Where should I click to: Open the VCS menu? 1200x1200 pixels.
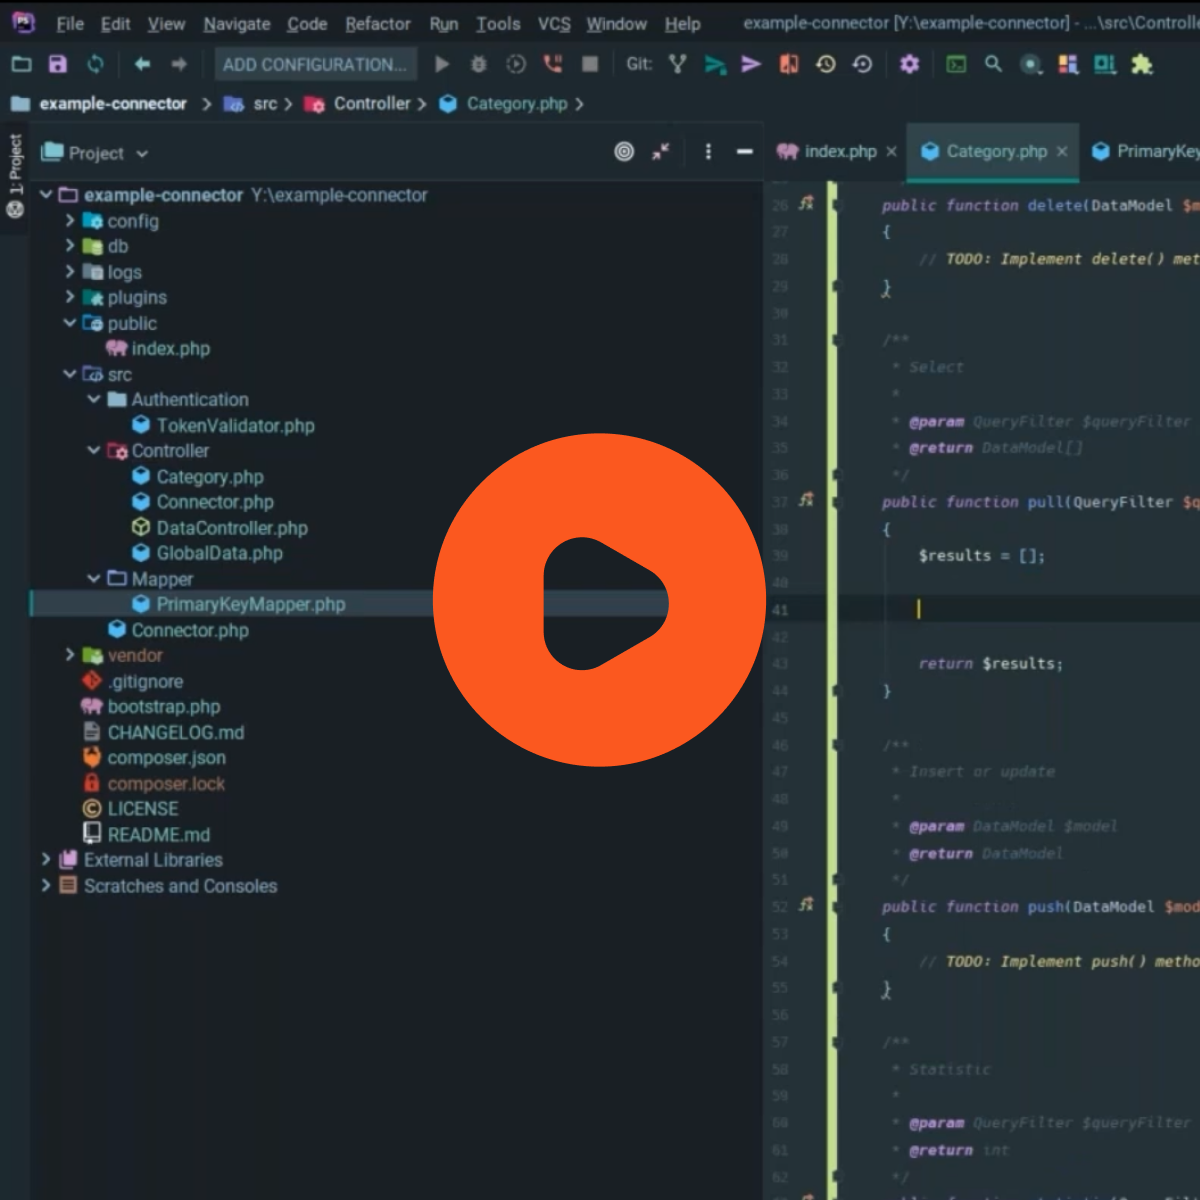click(x=554, y=23)
